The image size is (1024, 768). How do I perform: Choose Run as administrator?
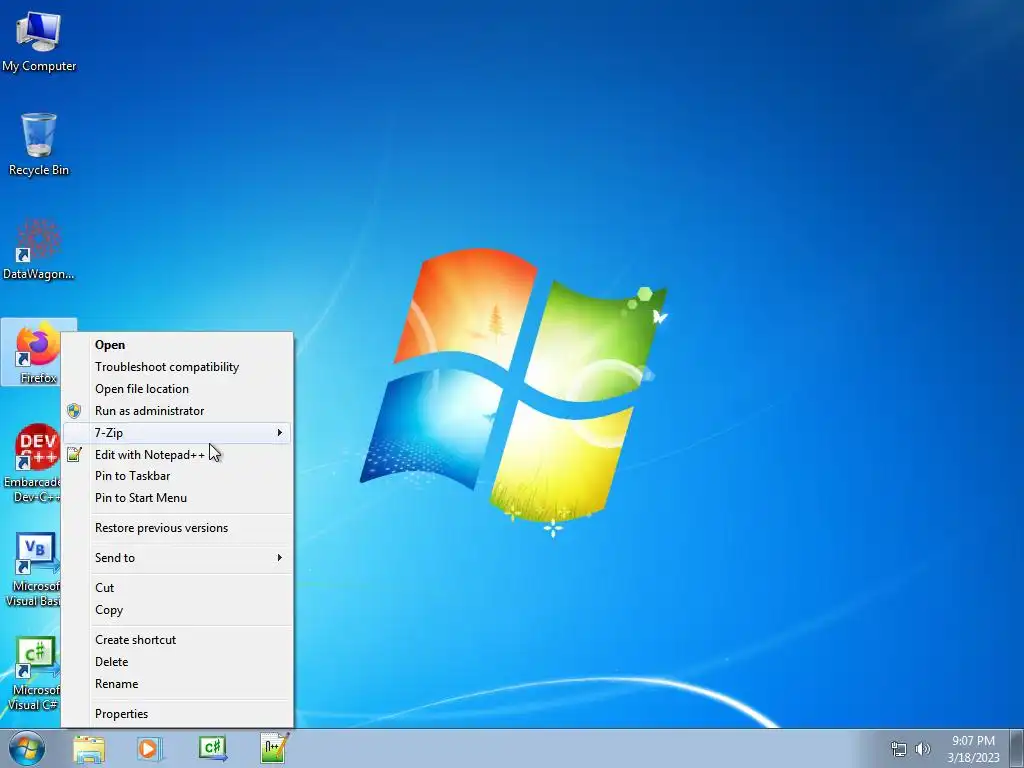click(x=178, y=411)
